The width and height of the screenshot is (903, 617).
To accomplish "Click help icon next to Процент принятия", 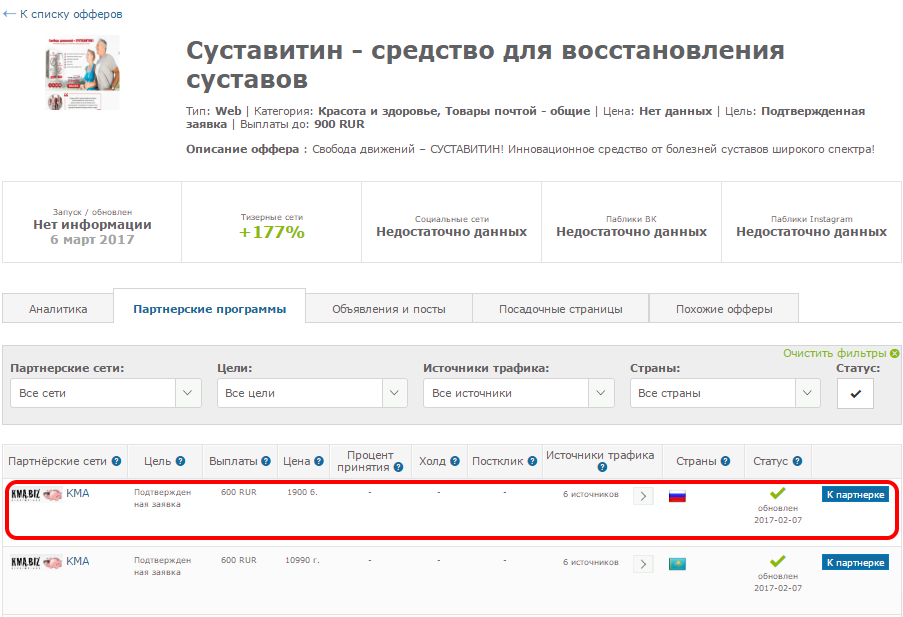I will coord(398,467).
